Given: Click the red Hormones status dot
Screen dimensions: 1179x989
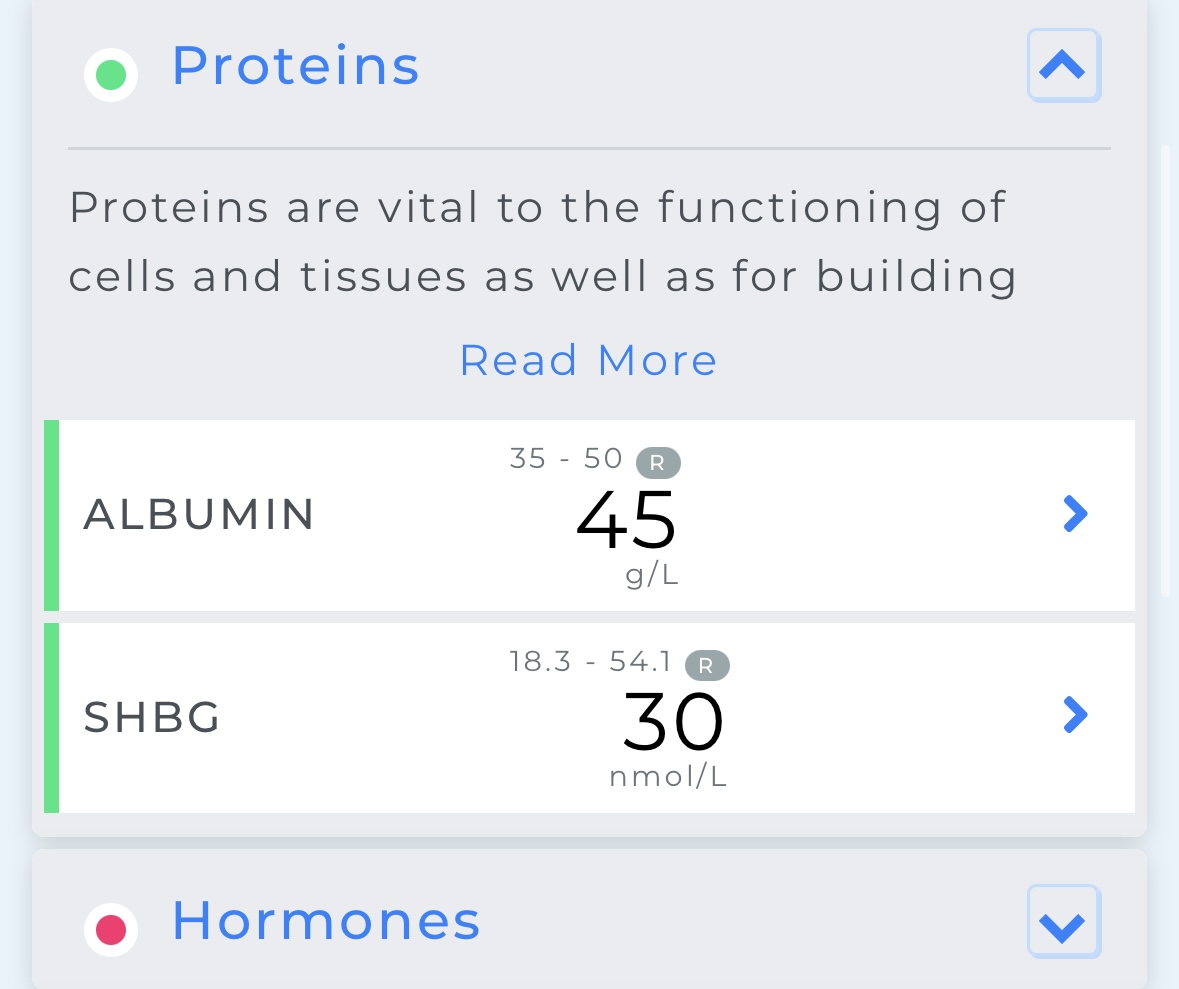Looking at the screenshot, I should pos(110,930).
